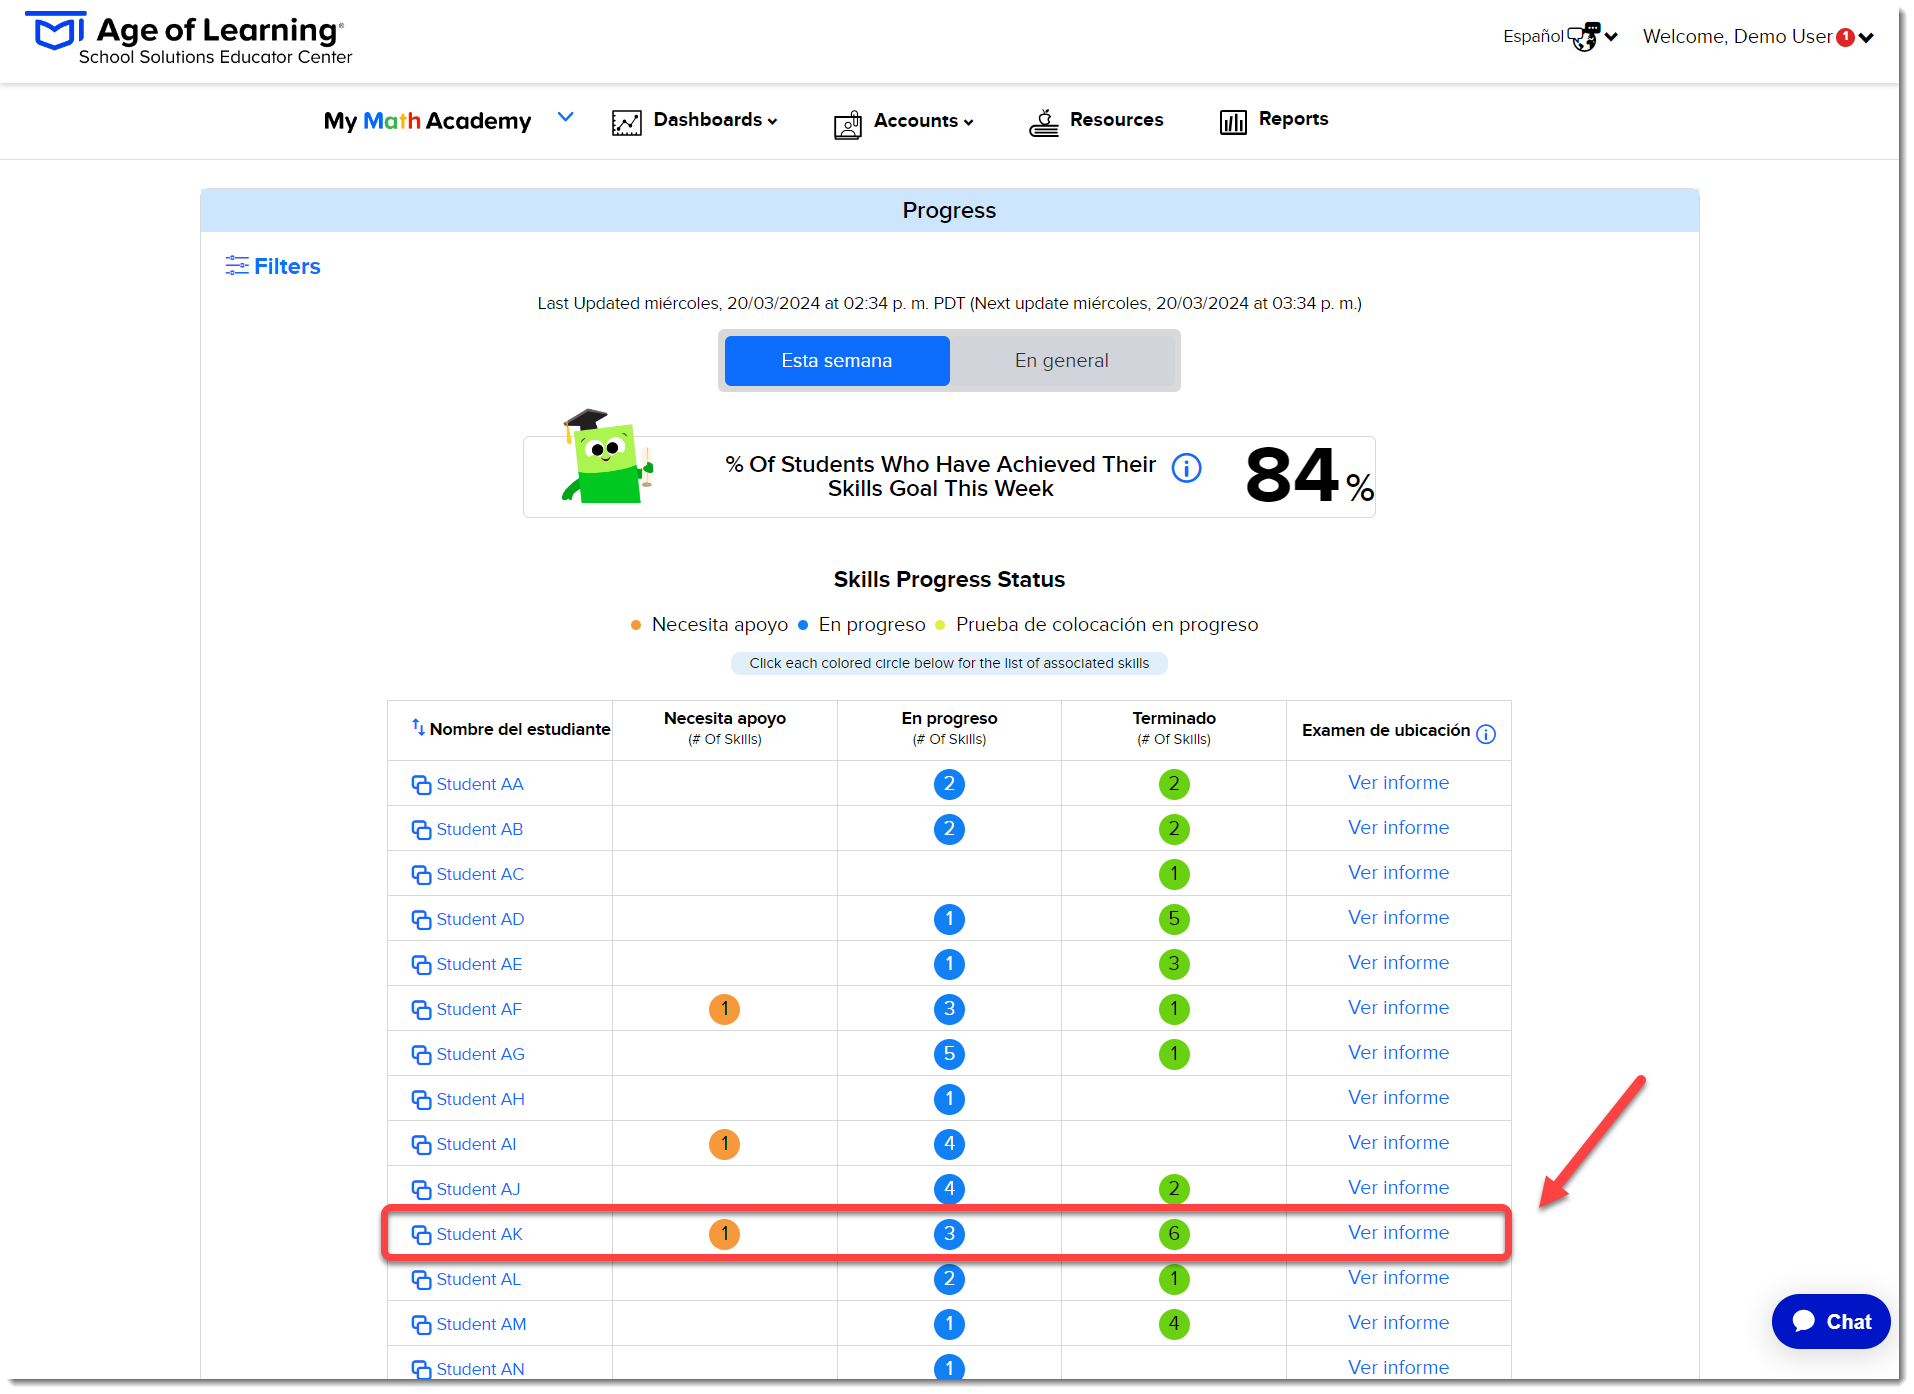
Task: Select the Esta semana tab
Action: click(x=837, y=361)
